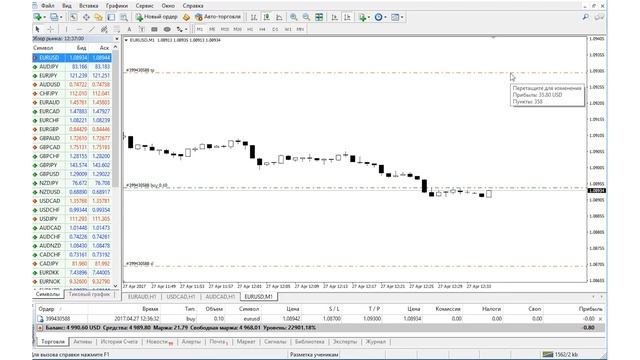Toggle the Data Window crosshair-circle icon
The height and width of the screenshot is (360, 640).
(86, 17)
